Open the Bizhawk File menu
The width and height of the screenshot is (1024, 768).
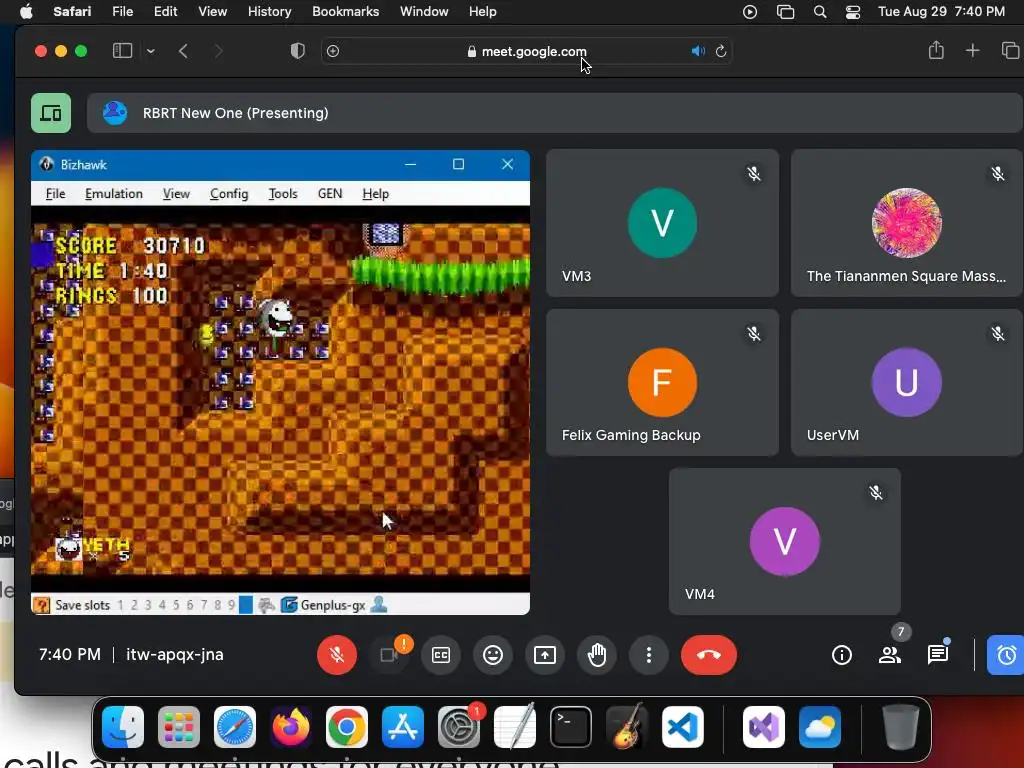click(56, 194)
